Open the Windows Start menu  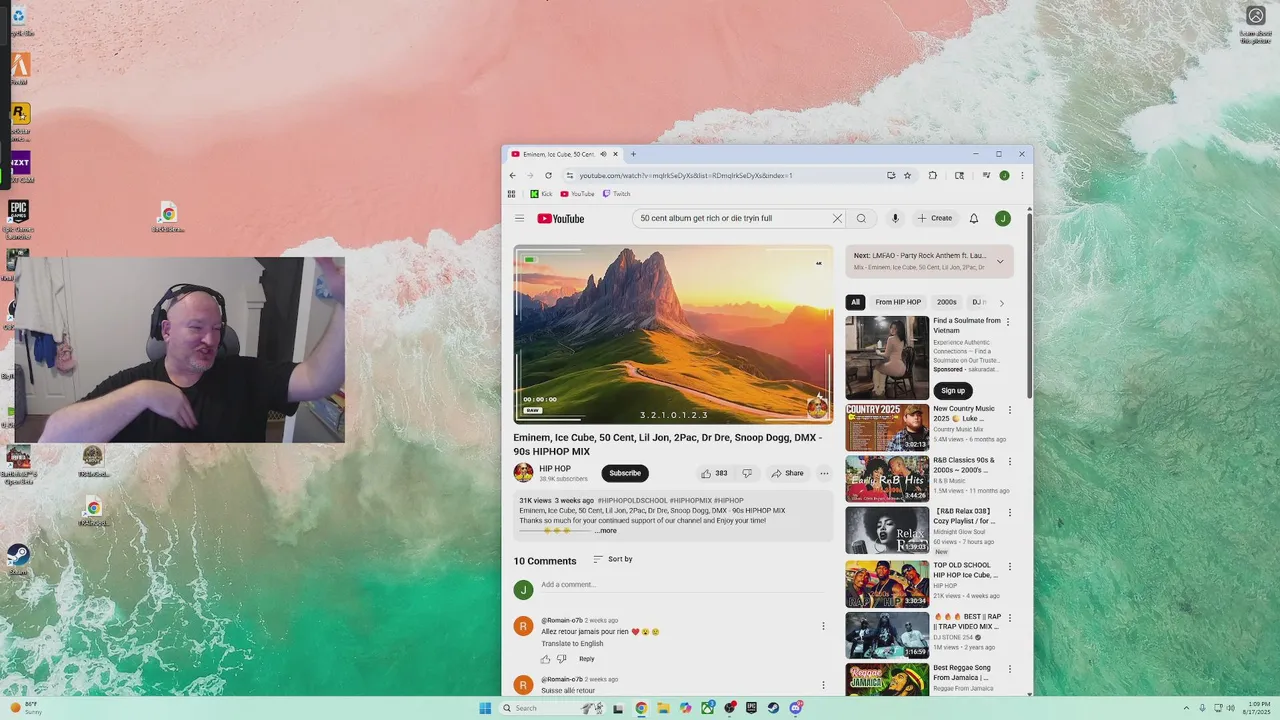[x=485, y=708]
